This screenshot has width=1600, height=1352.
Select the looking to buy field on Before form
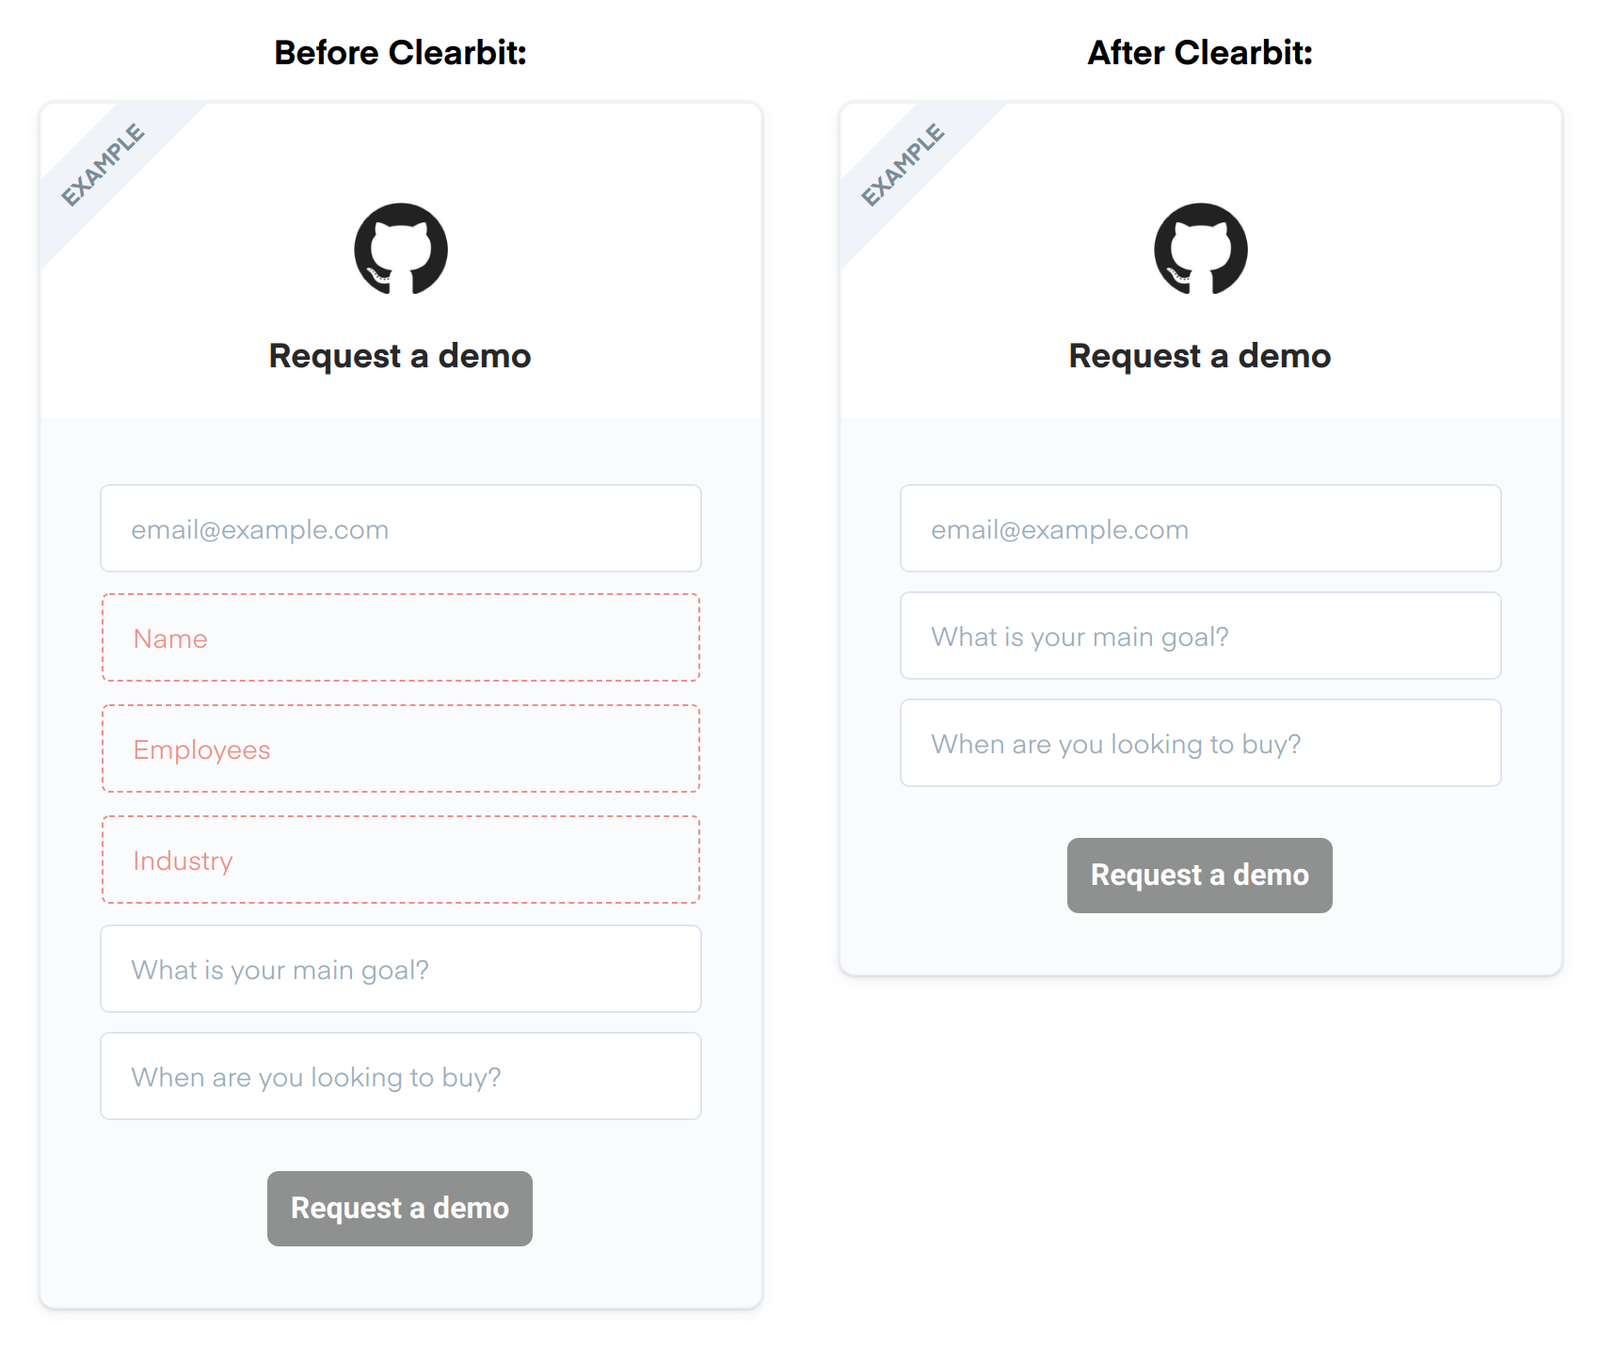(399, 1076)
